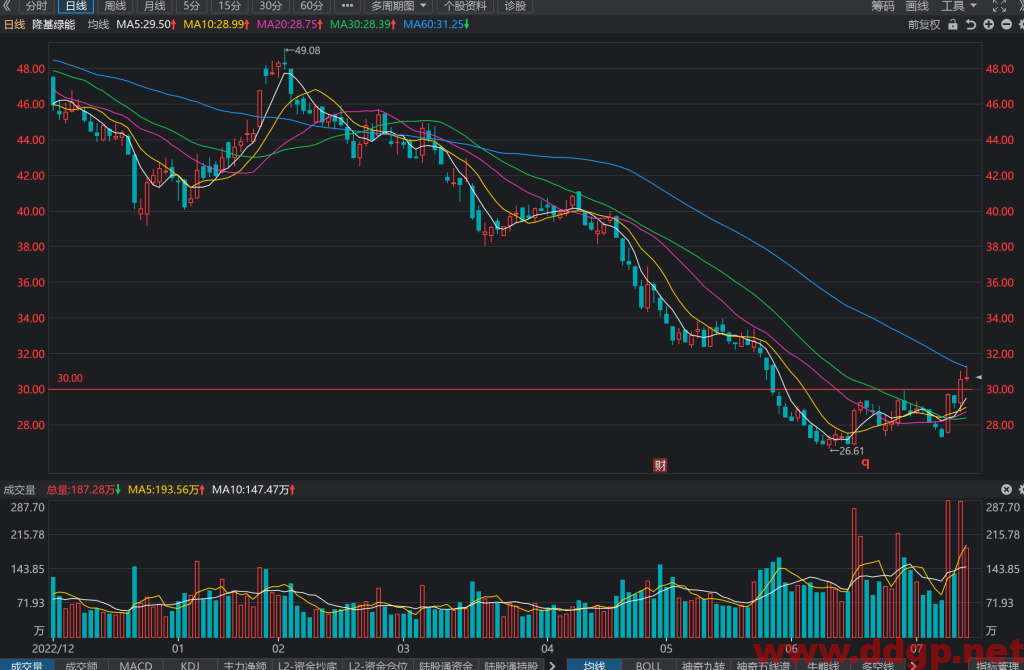Select the 日线 daily period
The image size is (1024, 670).
tap(76, 6)
